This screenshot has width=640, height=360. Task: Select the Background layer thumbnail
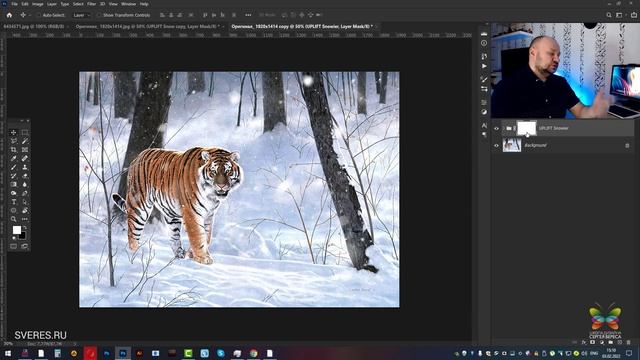point(512,145)
